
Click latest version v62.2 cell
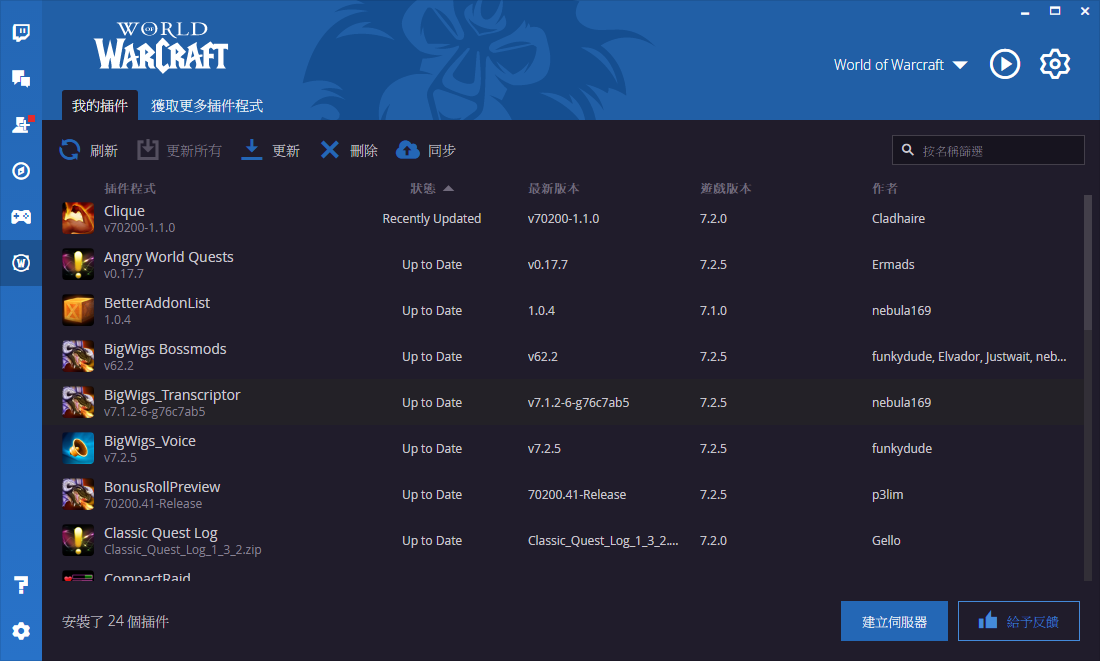tap(542, 356)
